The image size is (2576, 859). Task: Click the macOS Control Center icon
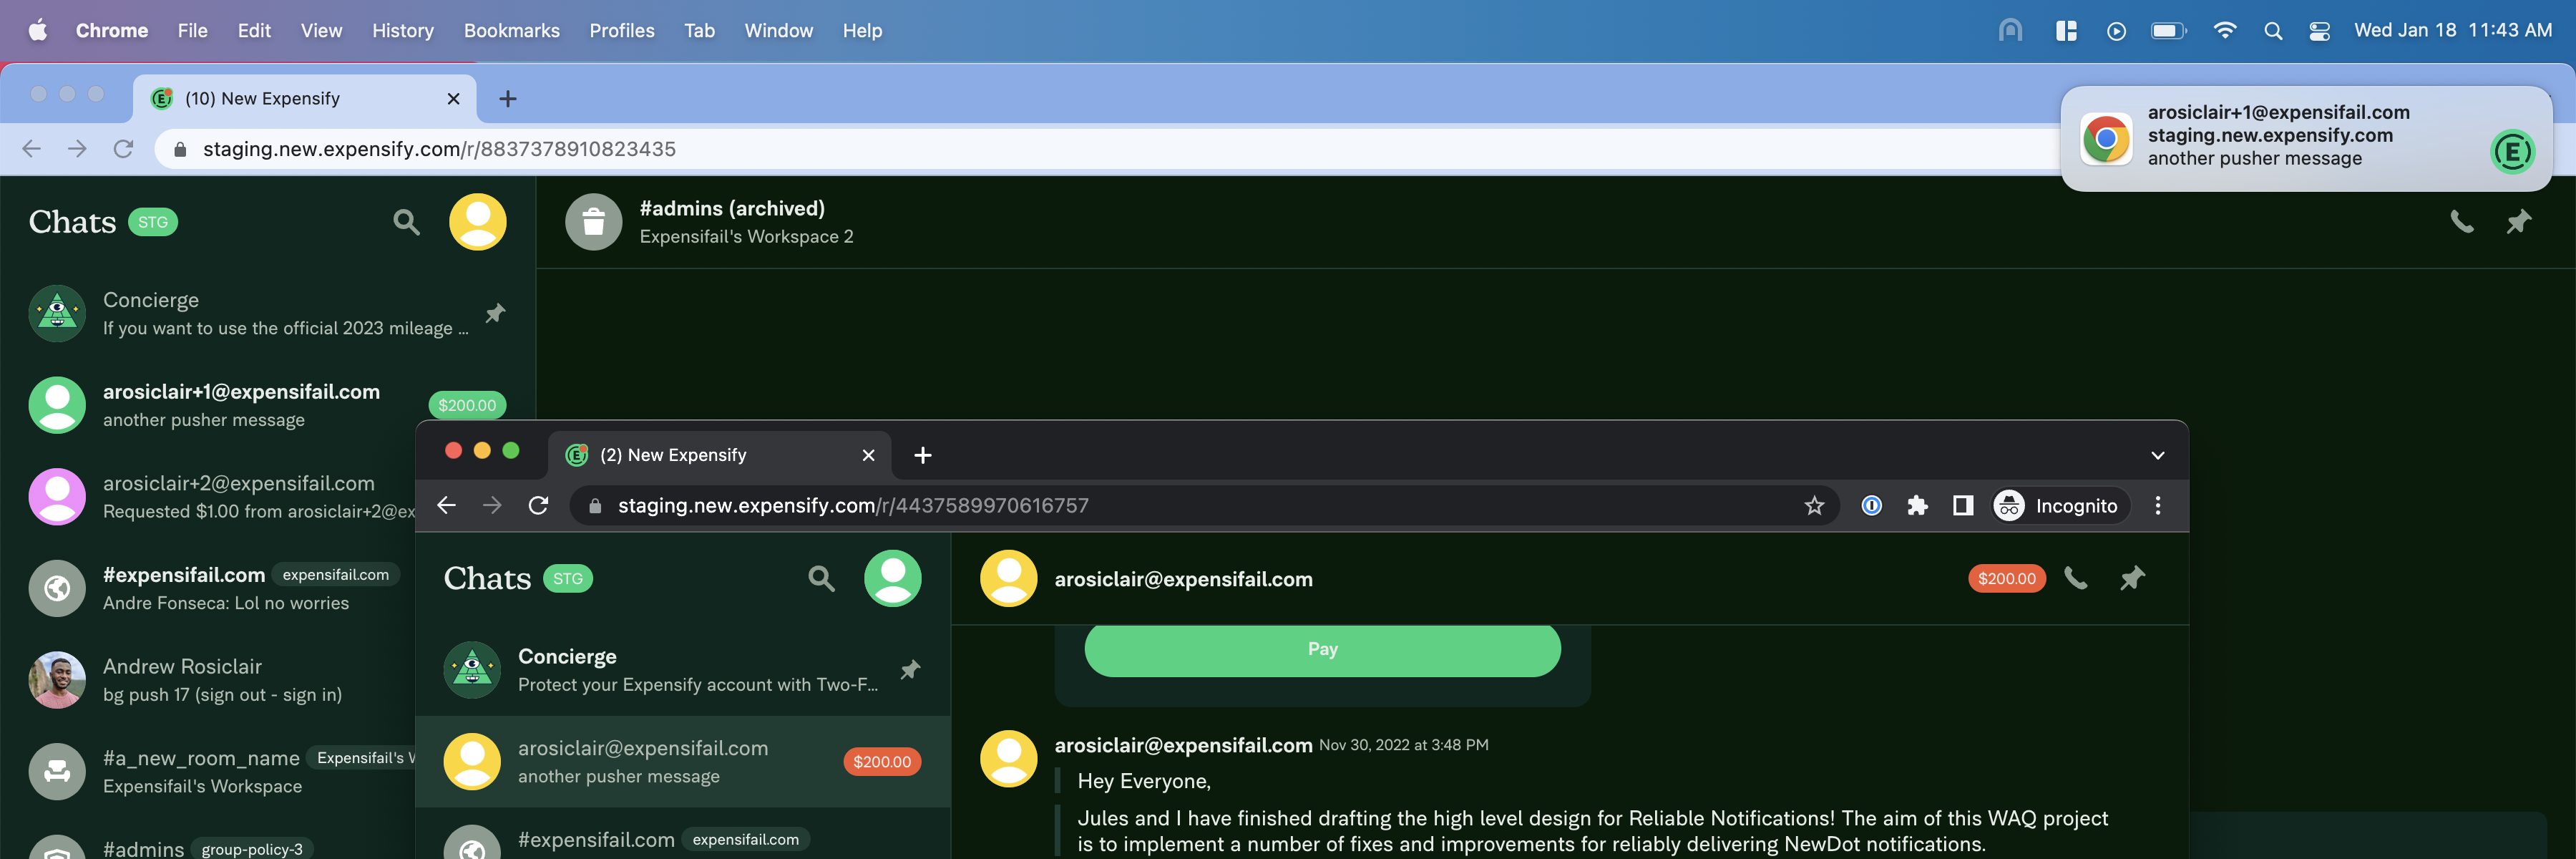tap(2319, 31)
